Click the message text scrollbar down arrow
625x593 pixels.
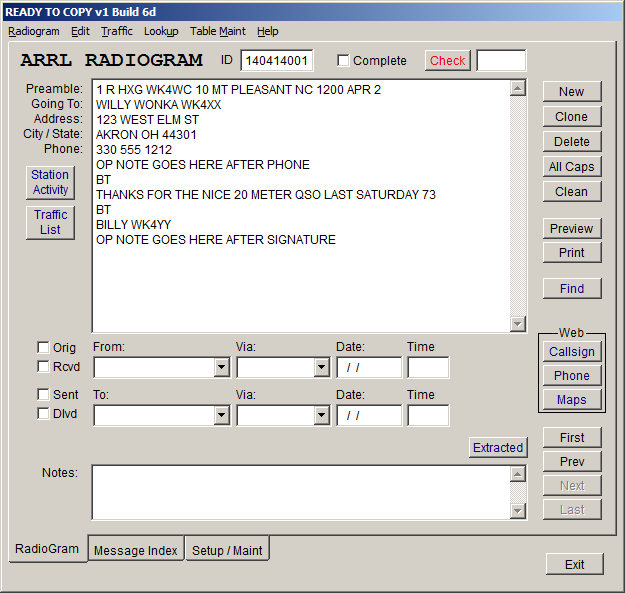click(x=518, y=324)
